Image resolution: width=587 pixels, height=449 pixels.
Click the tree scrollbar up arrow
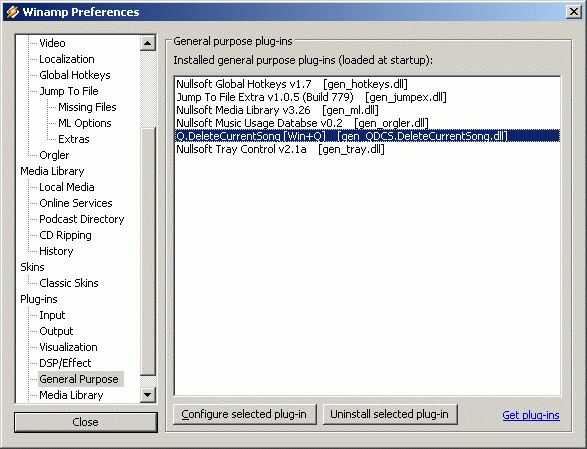148,43
